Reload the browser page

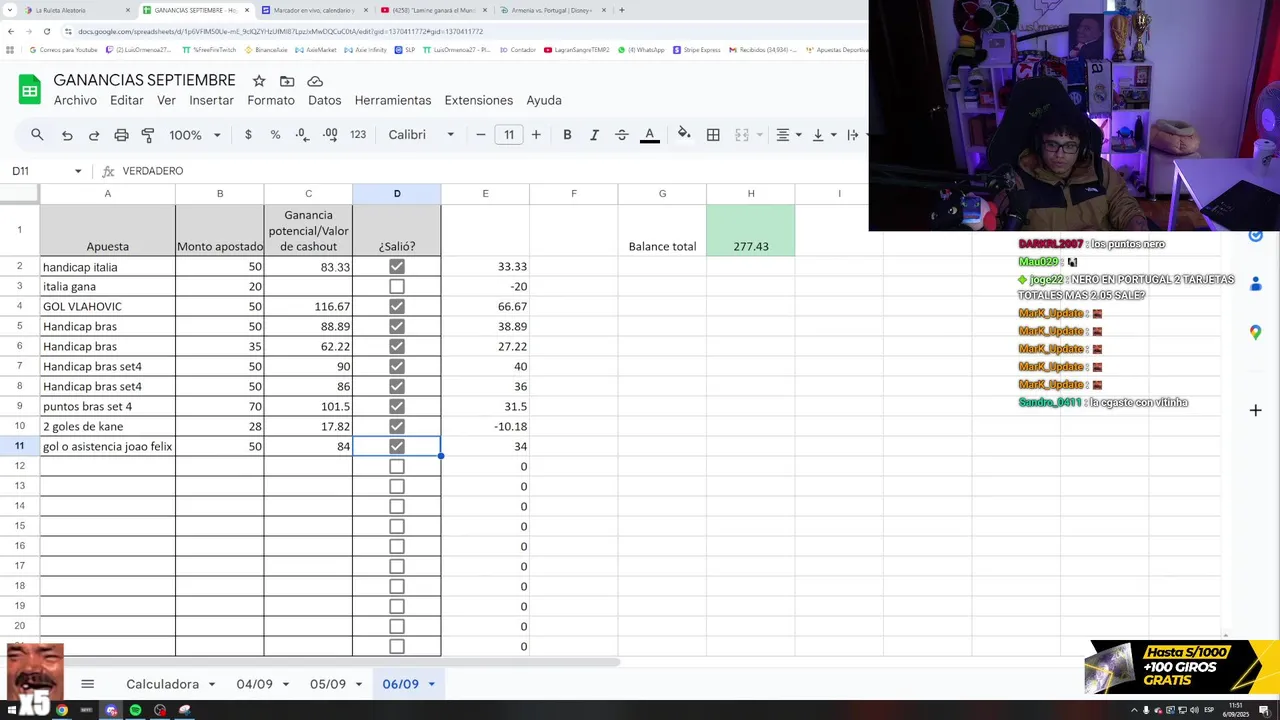46,31
